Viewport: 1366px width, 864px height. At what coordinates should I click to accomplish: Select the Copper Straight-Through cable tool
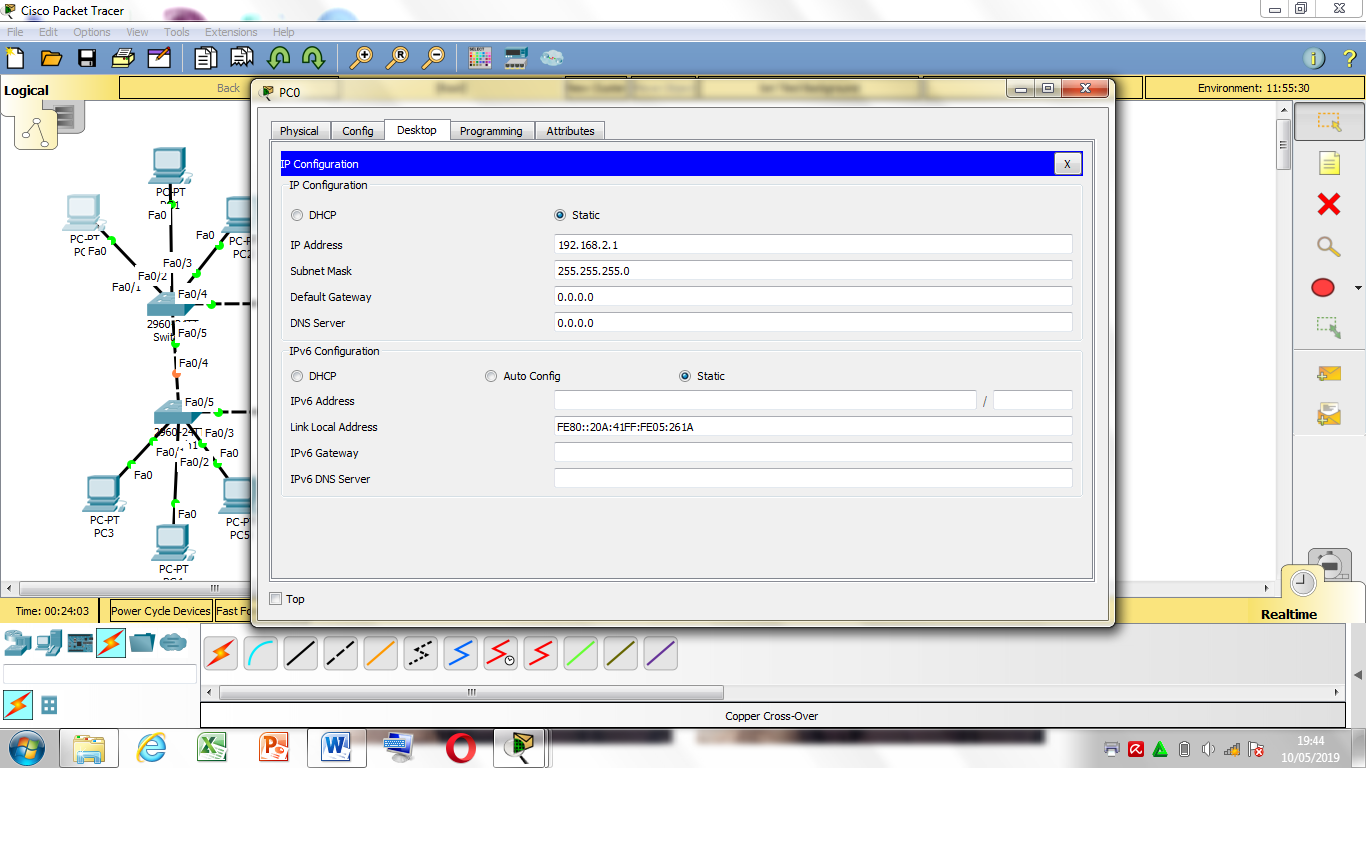300,653
